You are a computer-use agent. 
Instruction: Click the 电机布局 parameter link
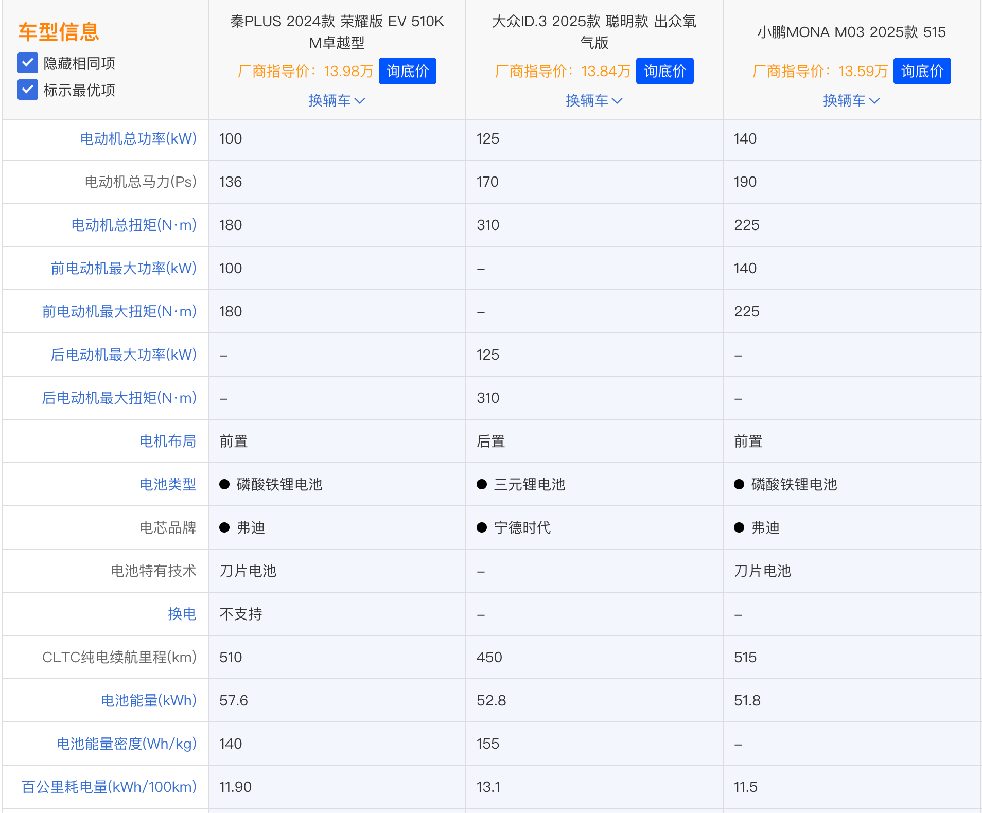168,441
